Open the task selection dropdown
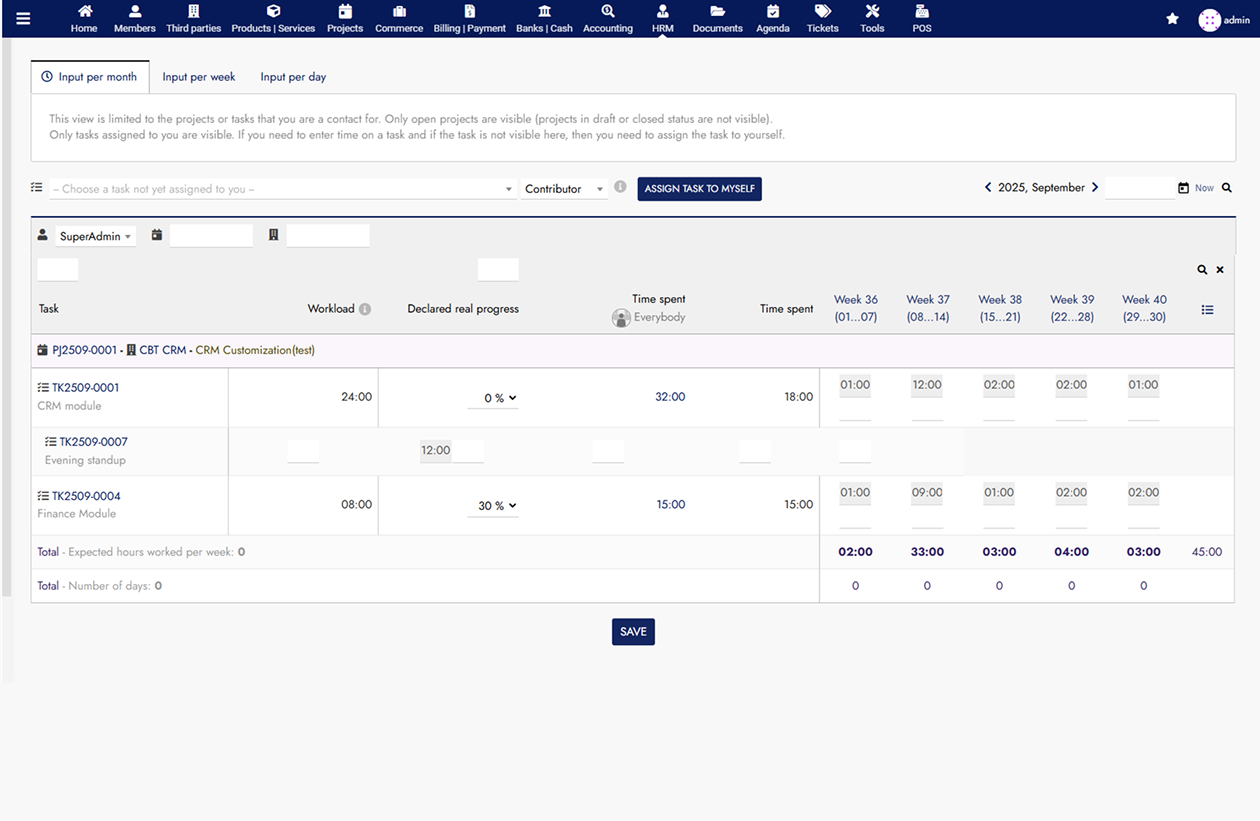The width and height of the screenshot is (1260, 821). [283, 189]
